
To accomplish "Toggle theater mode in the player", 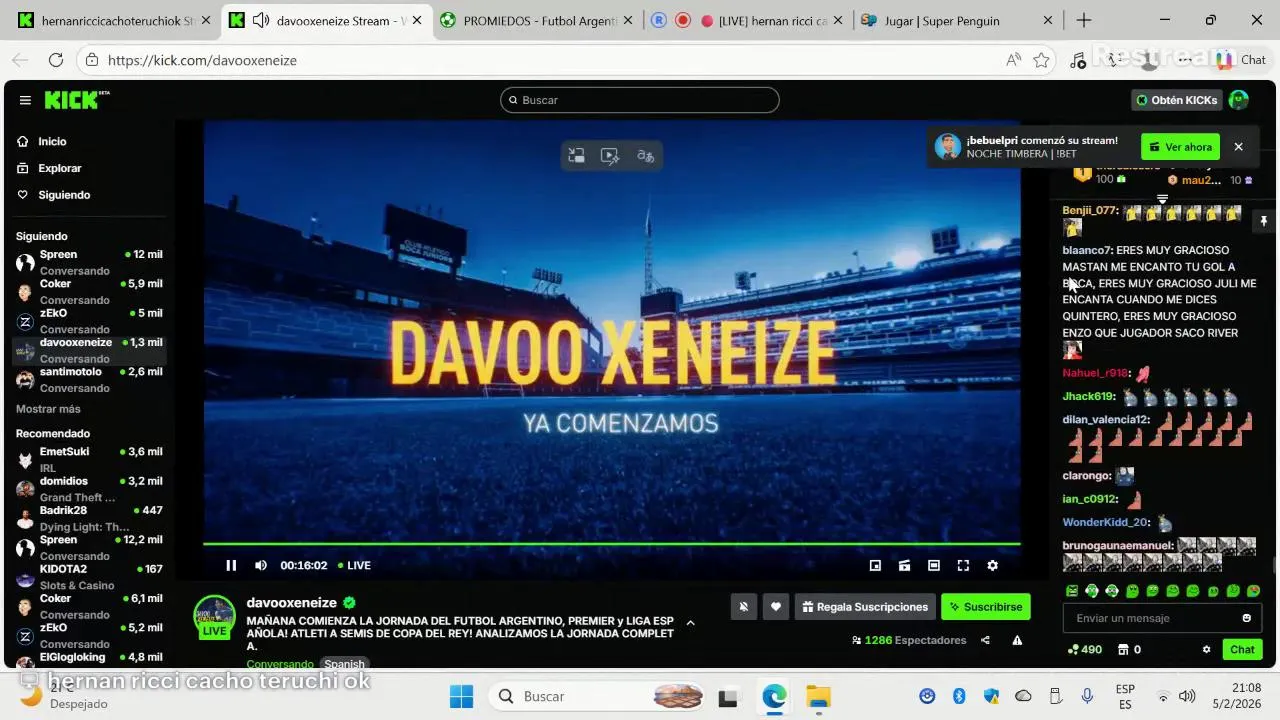I will click(934, 565).
